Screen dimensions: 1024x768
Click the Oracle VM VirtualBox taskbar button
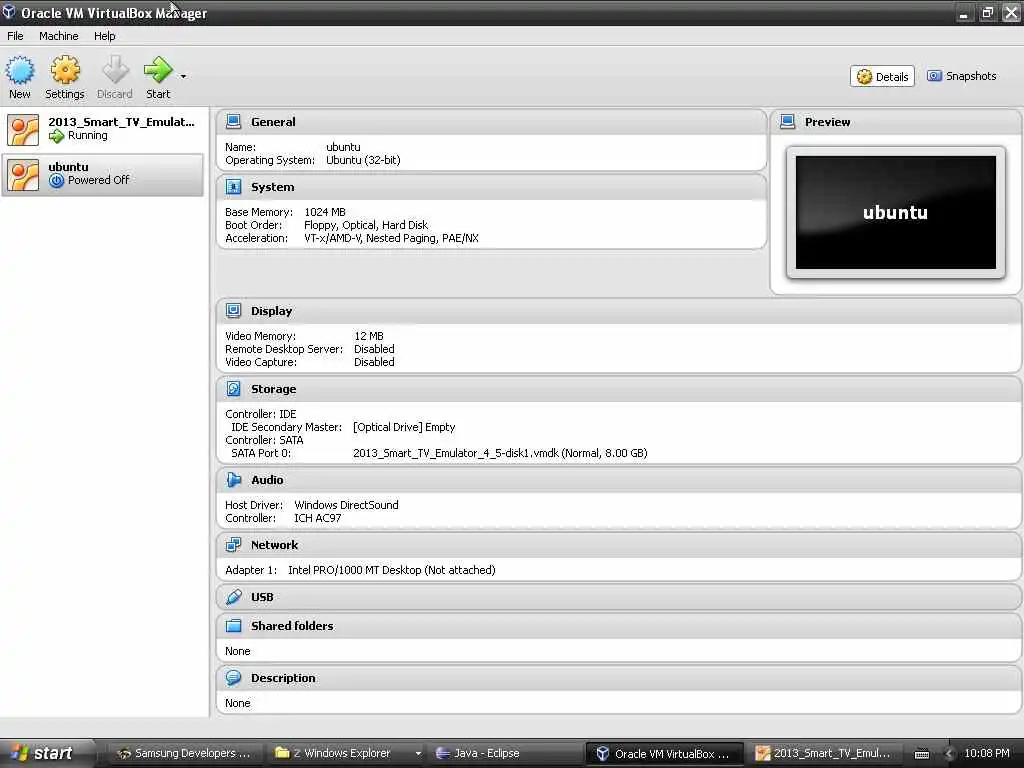pos(665,754)
